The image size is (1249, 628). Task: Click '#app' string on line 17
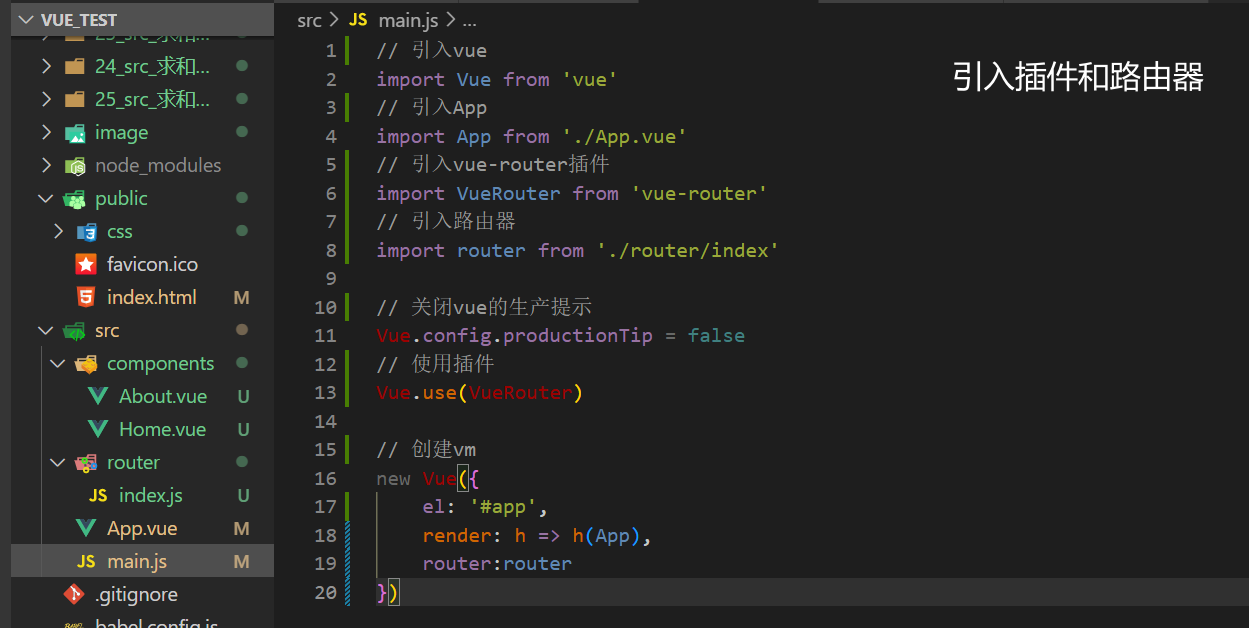pyautogui.click(x=504, y=506)
